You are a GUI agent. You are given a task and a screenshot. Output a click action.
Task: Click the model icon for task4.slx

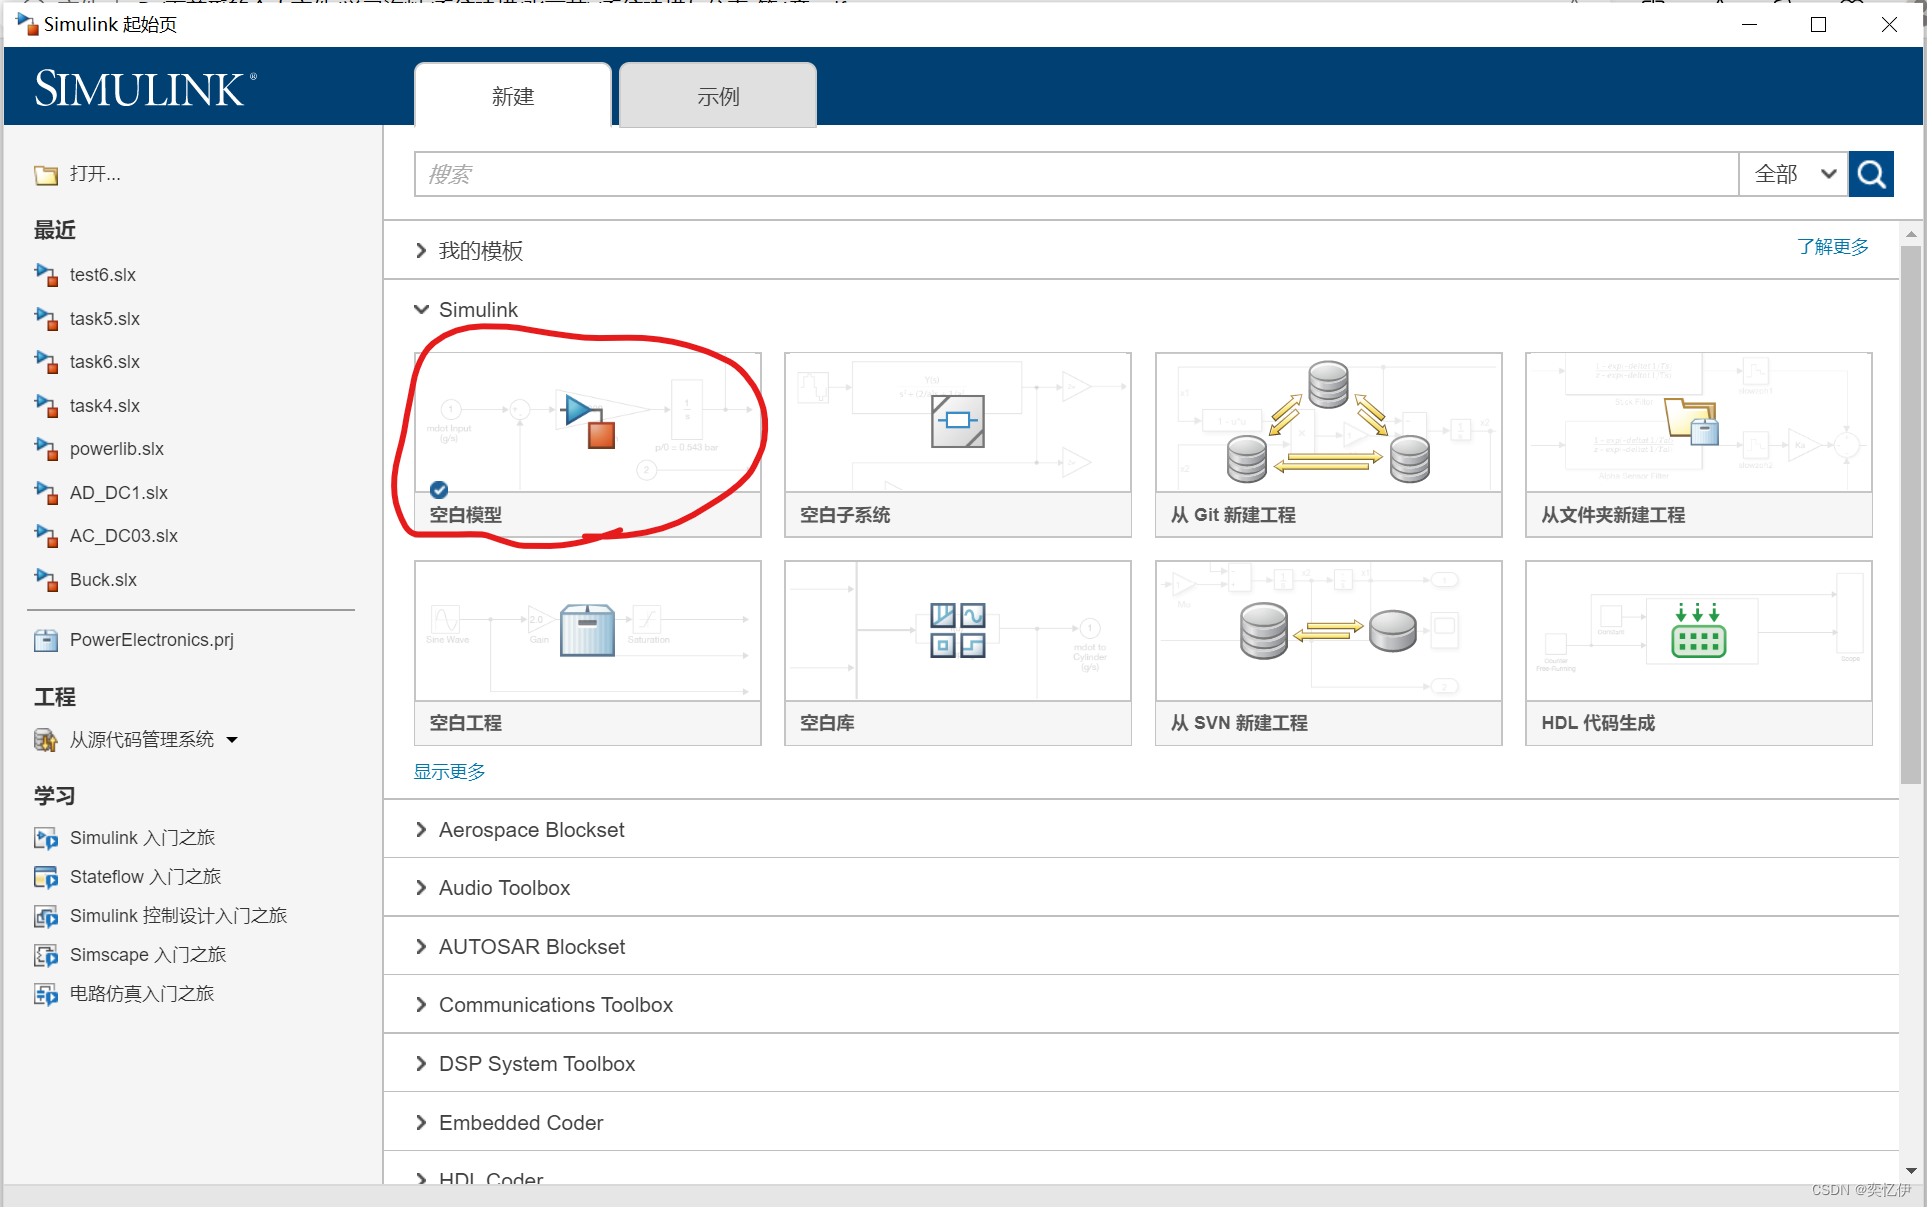[x=46, y=405]
